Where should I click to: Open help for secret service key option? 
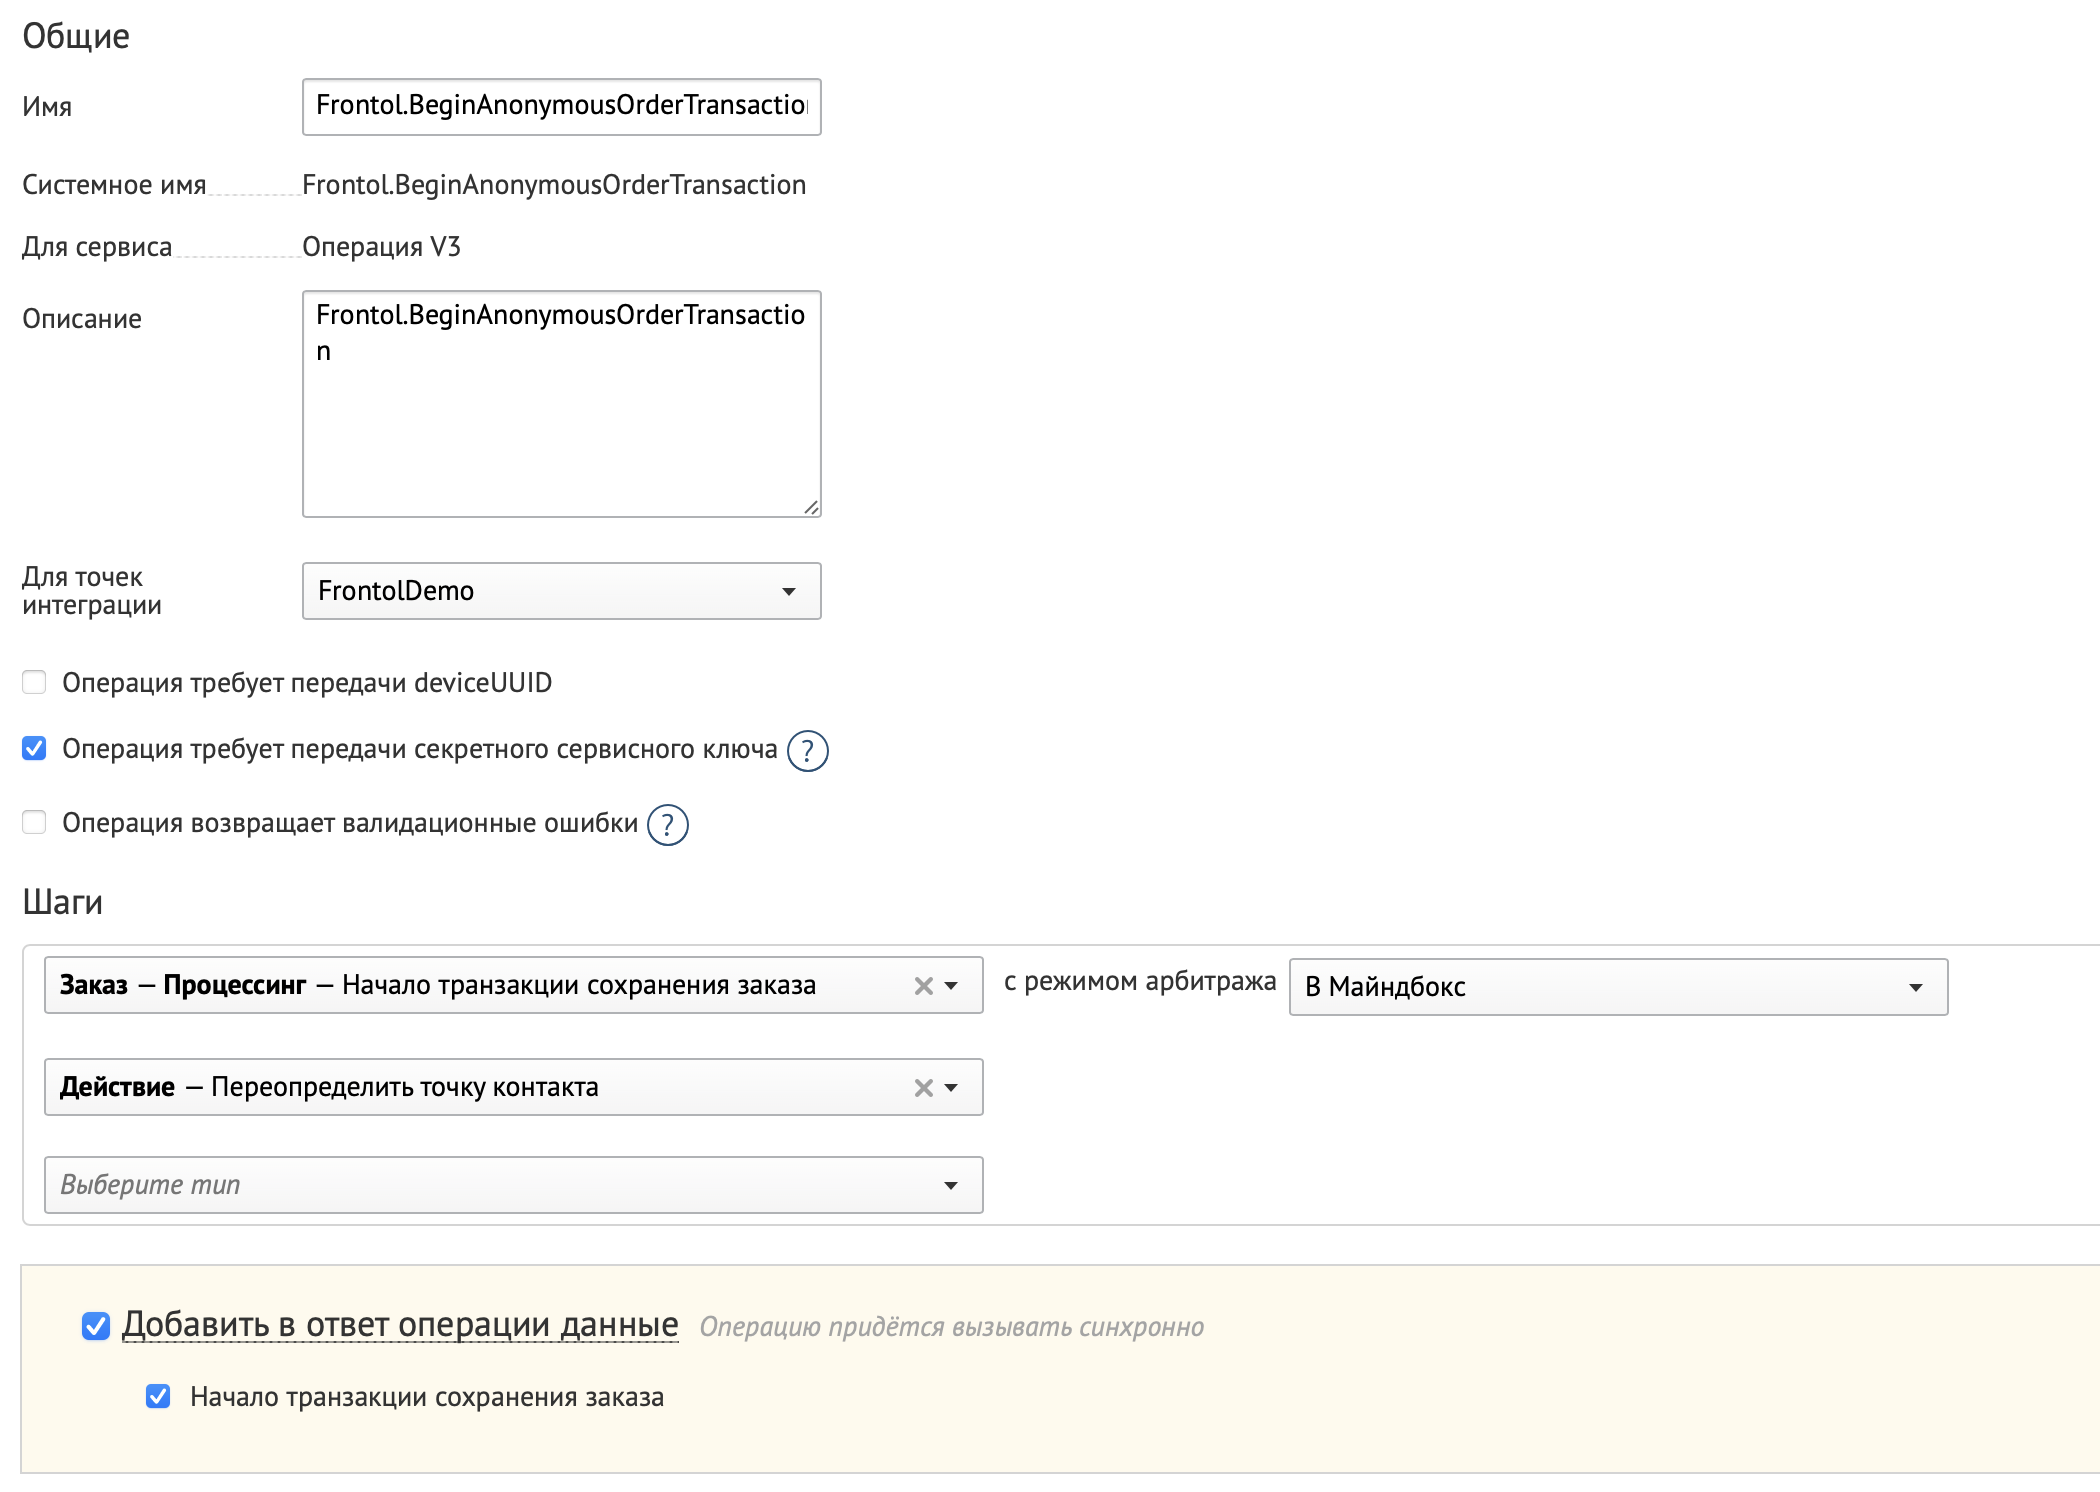click(x=807, y=751)
